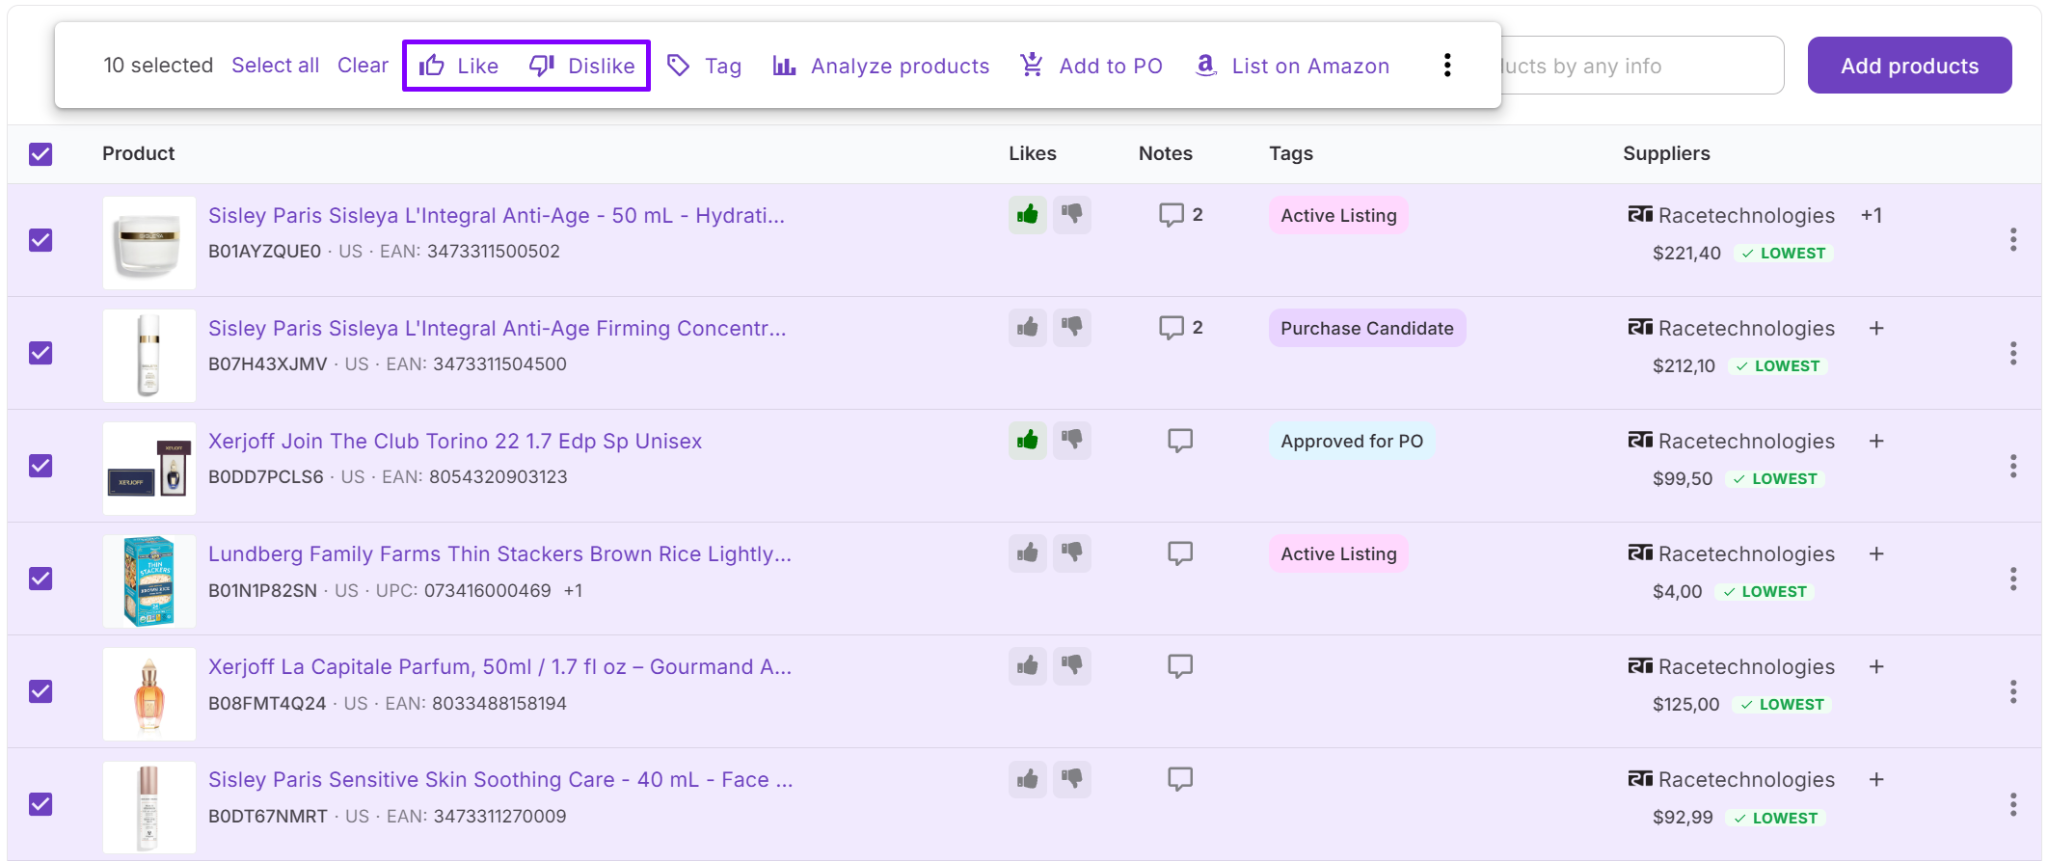2048x861 pixels.
Task: Add supplier for Xerjoff La Capitale
Action: (1876, 667)
